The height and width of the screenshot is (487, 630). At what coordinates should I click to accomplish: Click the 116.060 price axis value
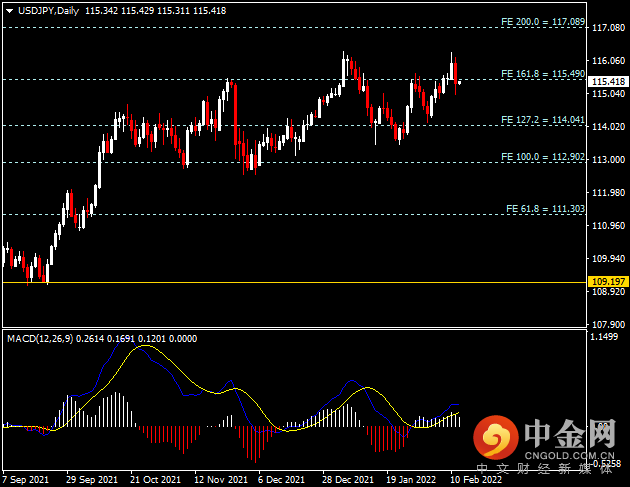608,61
